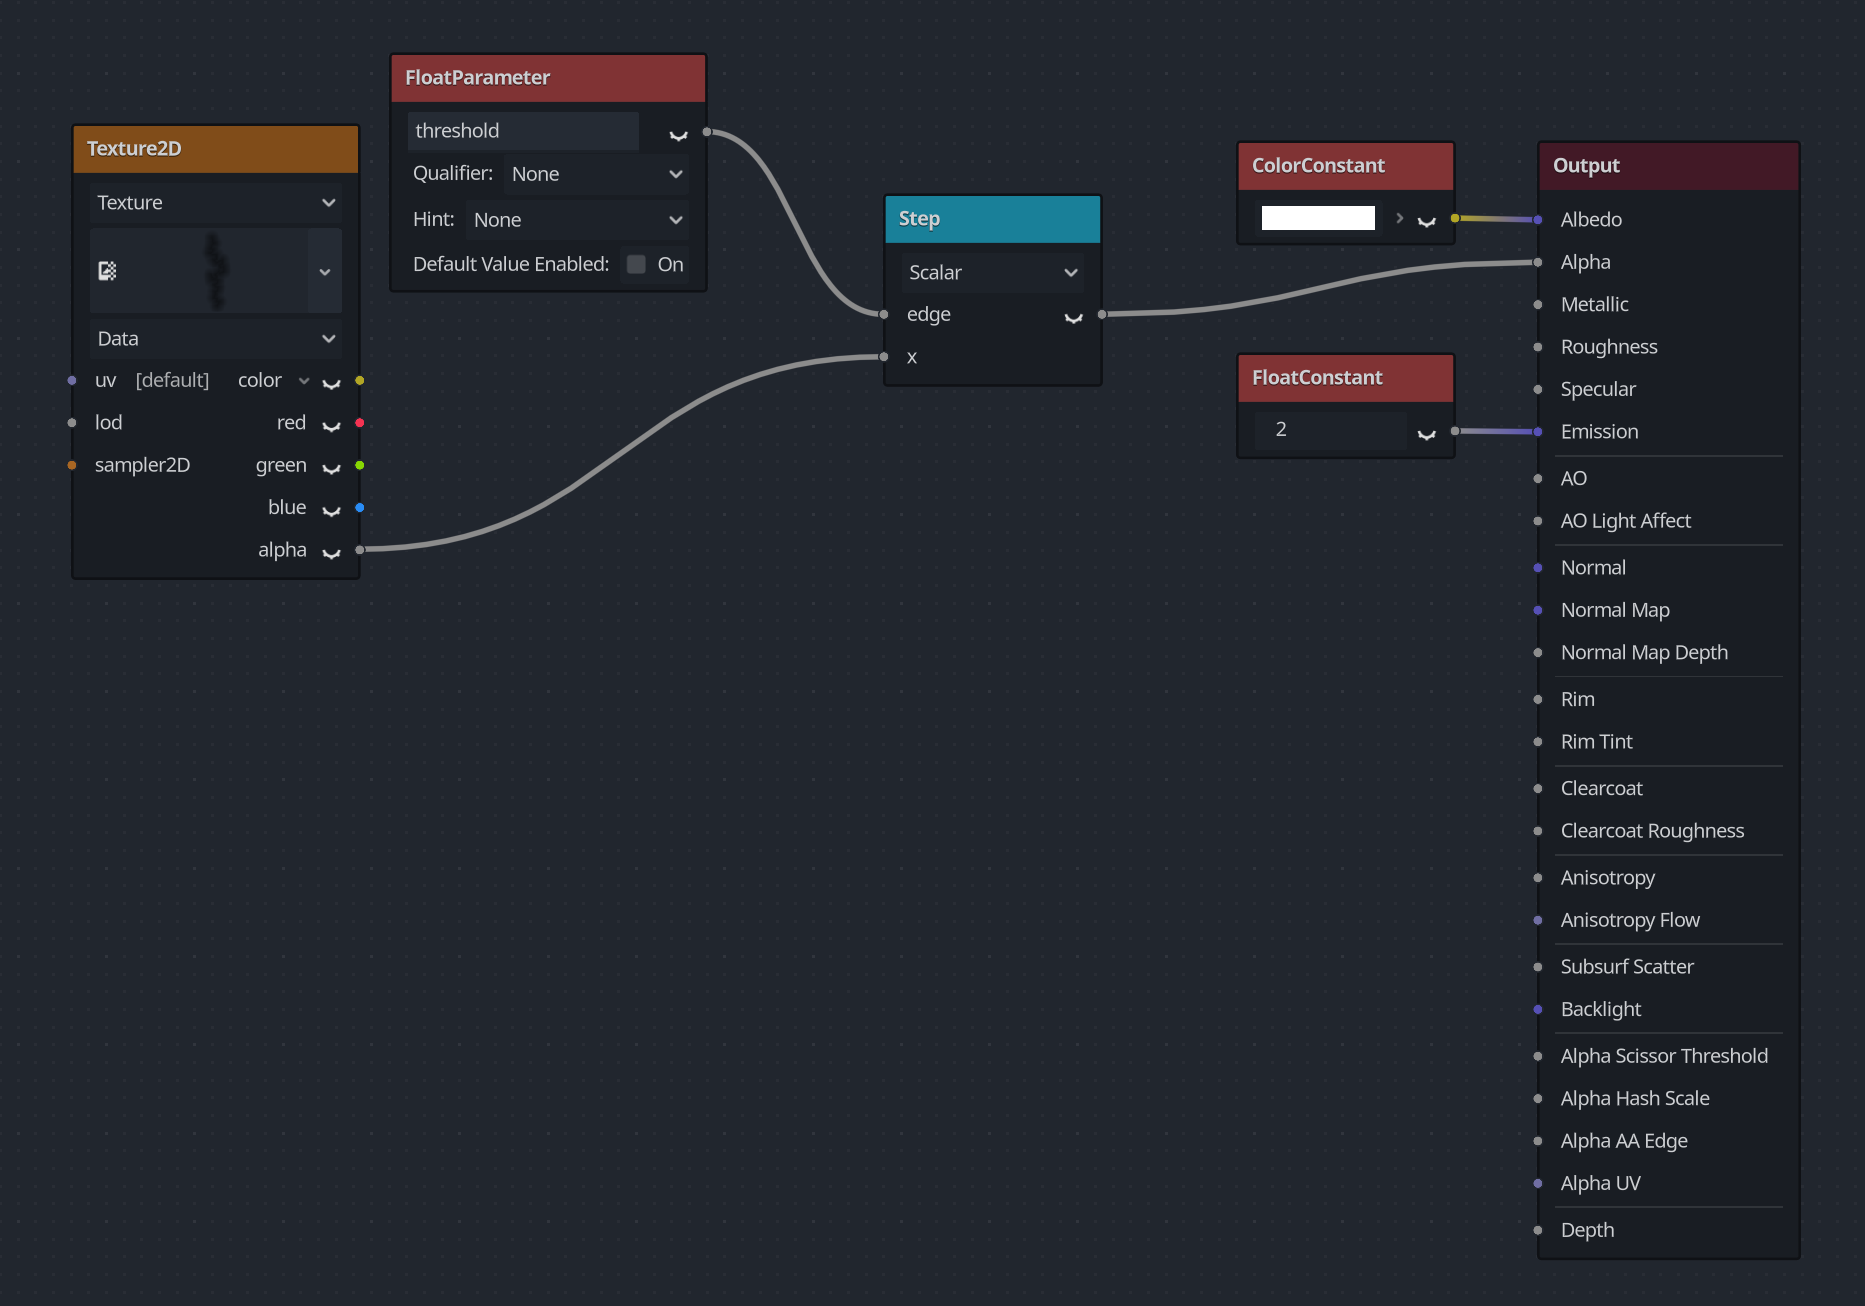The width and height of the screenshot is (1865, 1306).
Task: Click the Step x input port
Action: click(x=884, y=357)
